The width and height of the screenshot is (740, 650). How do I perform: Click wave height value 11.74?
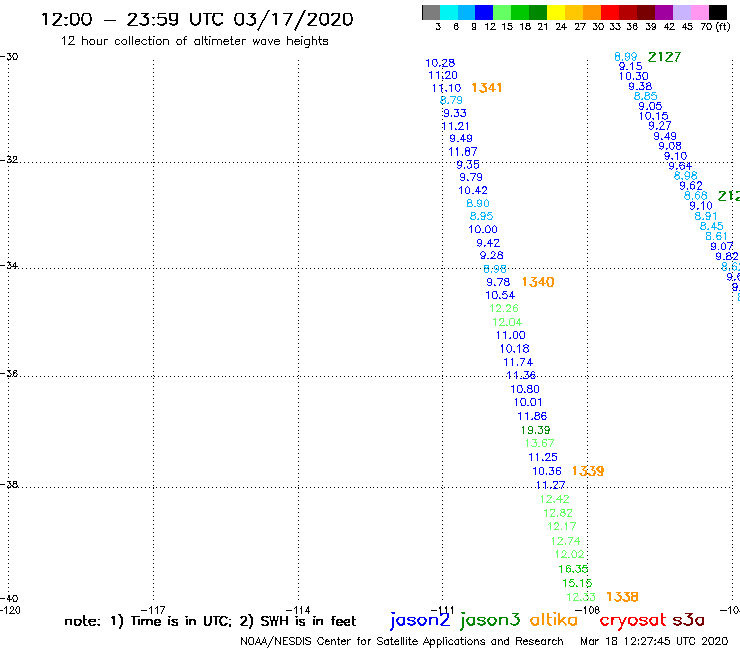pyautogui.click(x=518, y=362)
